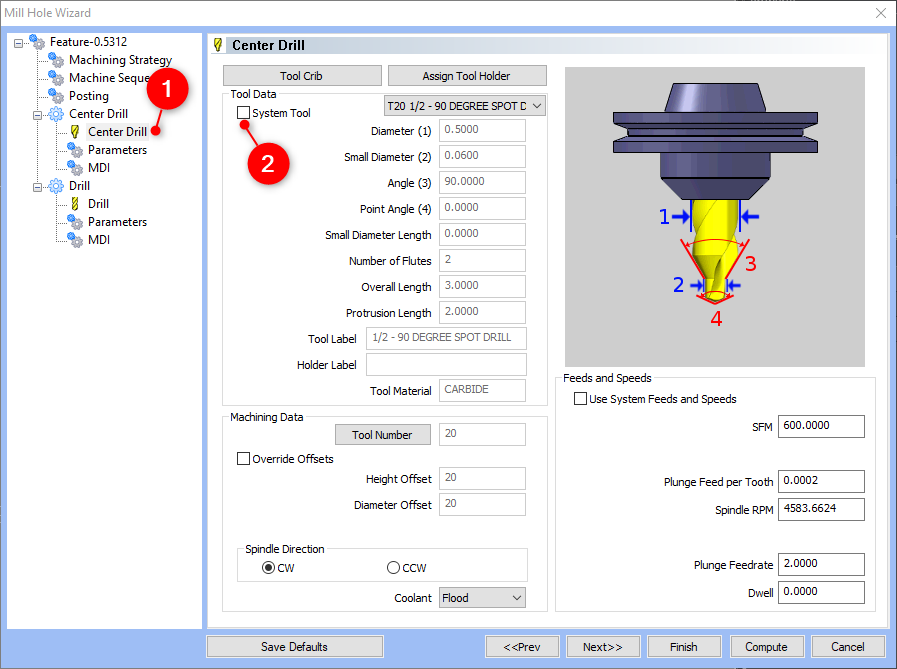Select the Drill tool tree item
The image size is (897, 669).
click(98, 204)
